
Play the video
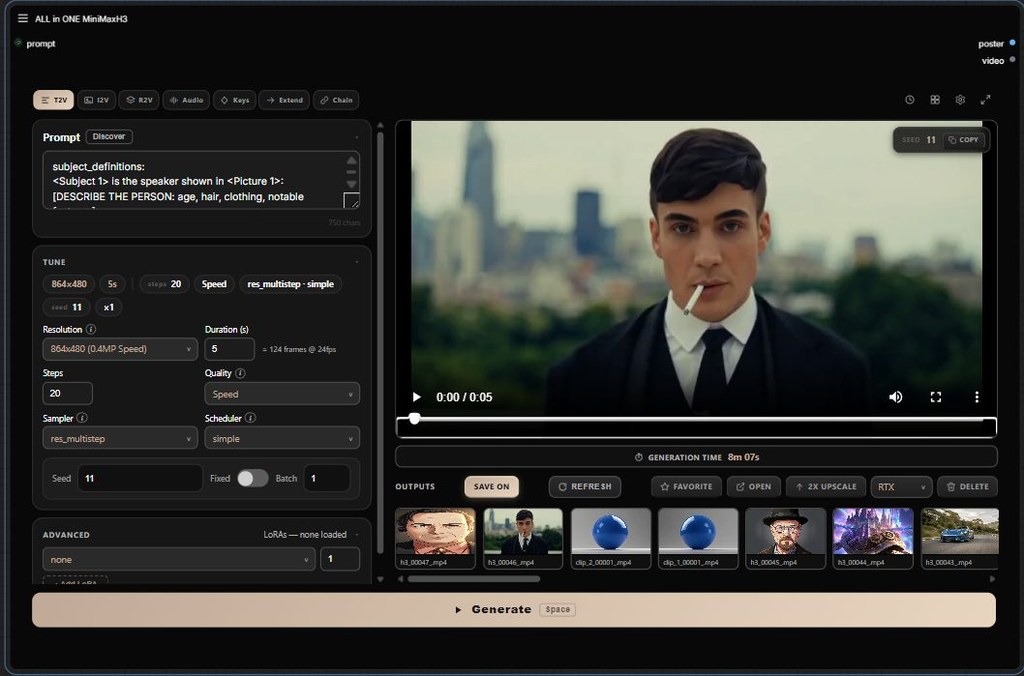pyautogui.click(x=417, y=397)
